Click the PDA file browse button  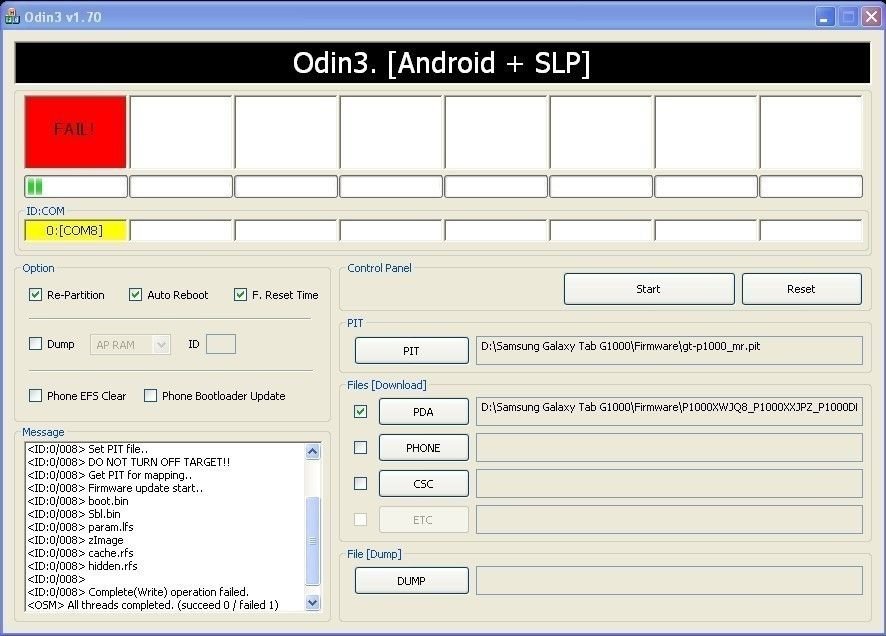(423, 412)
